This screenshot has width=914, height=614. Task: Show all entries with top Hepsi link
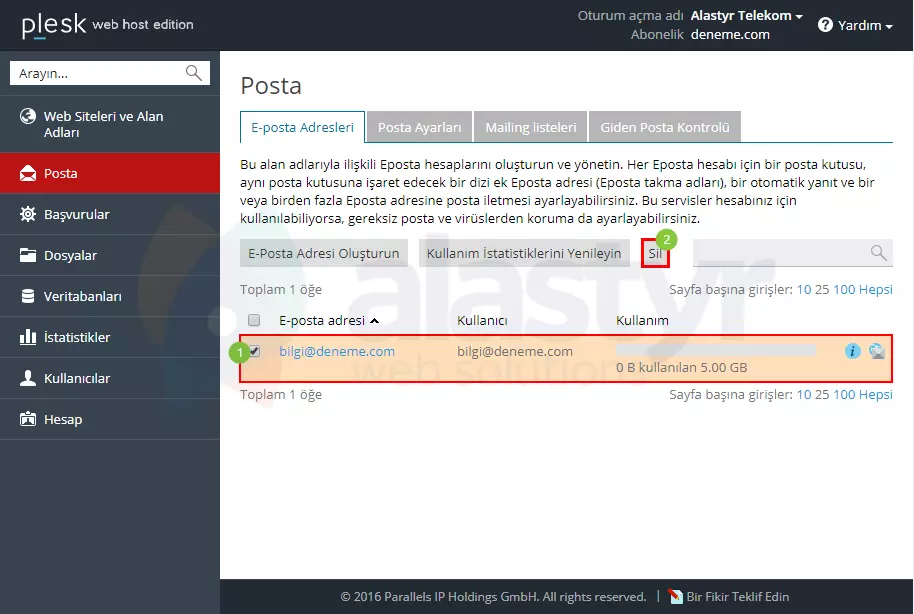click(876, 289)
